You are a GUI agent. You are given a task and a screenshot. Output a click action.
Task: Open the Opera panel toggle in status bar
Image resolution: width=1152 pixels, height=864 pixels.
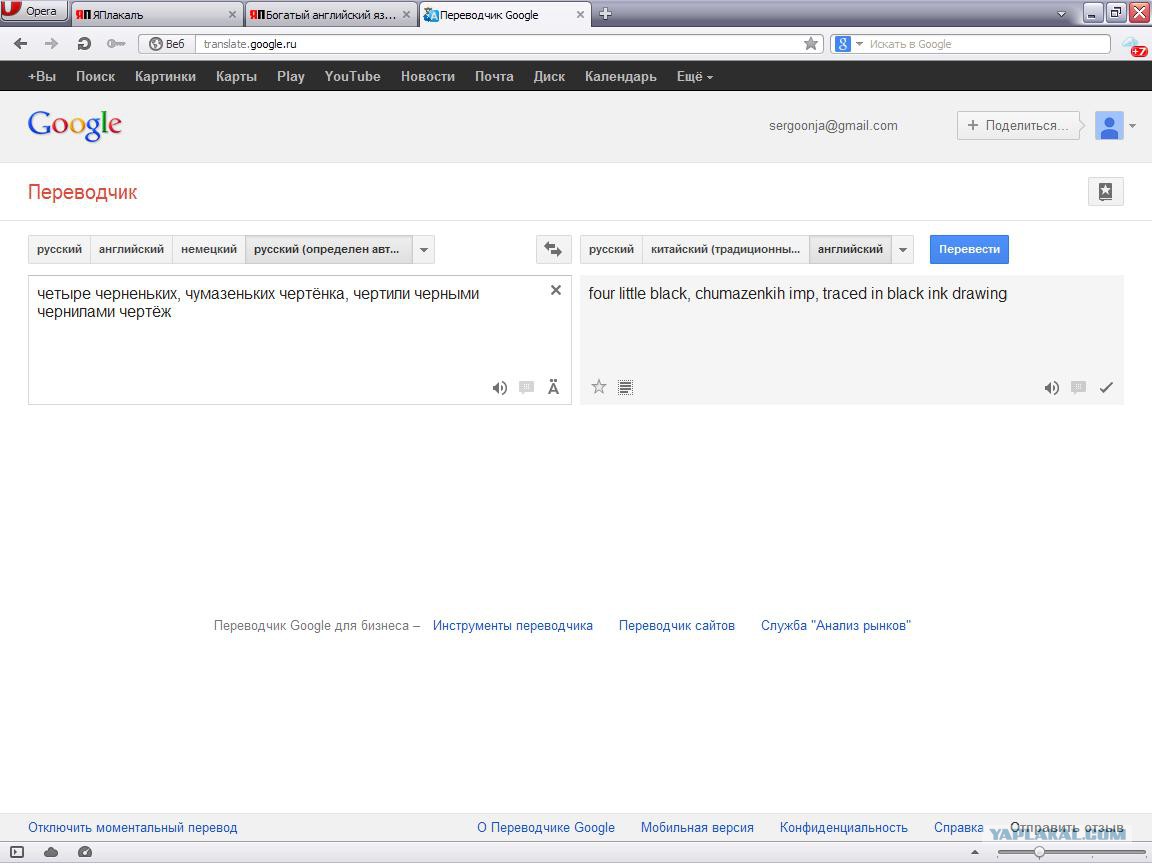click(17, 852)
